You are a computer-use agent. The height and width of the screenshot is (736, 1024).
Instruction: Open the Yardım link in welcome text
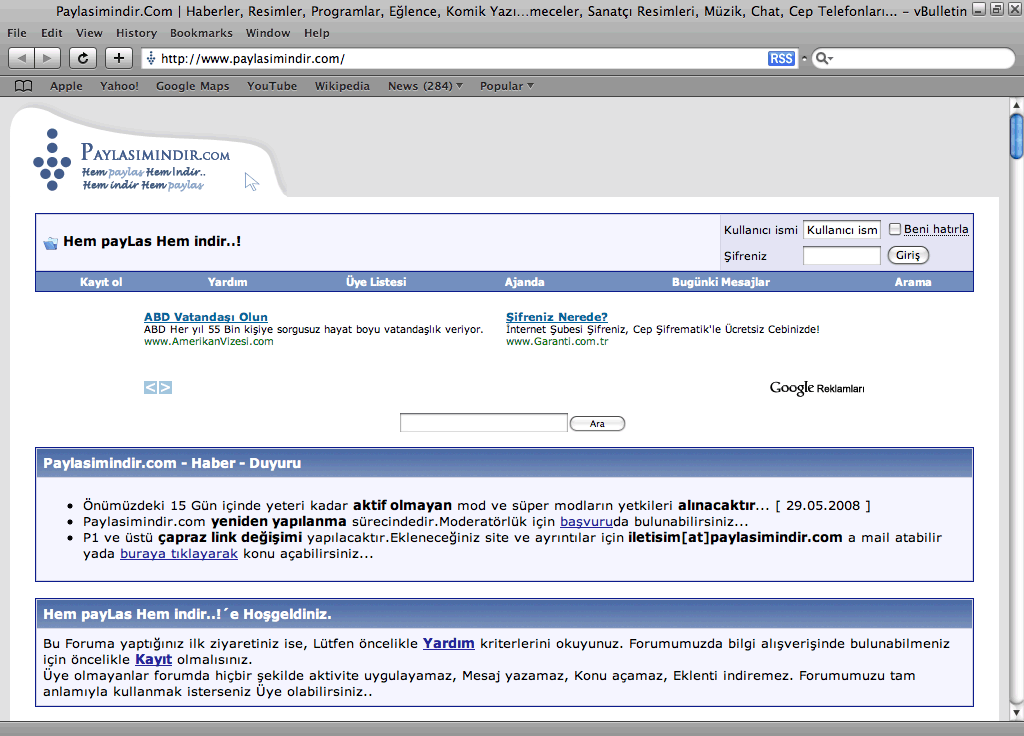(x=449, y=643)
